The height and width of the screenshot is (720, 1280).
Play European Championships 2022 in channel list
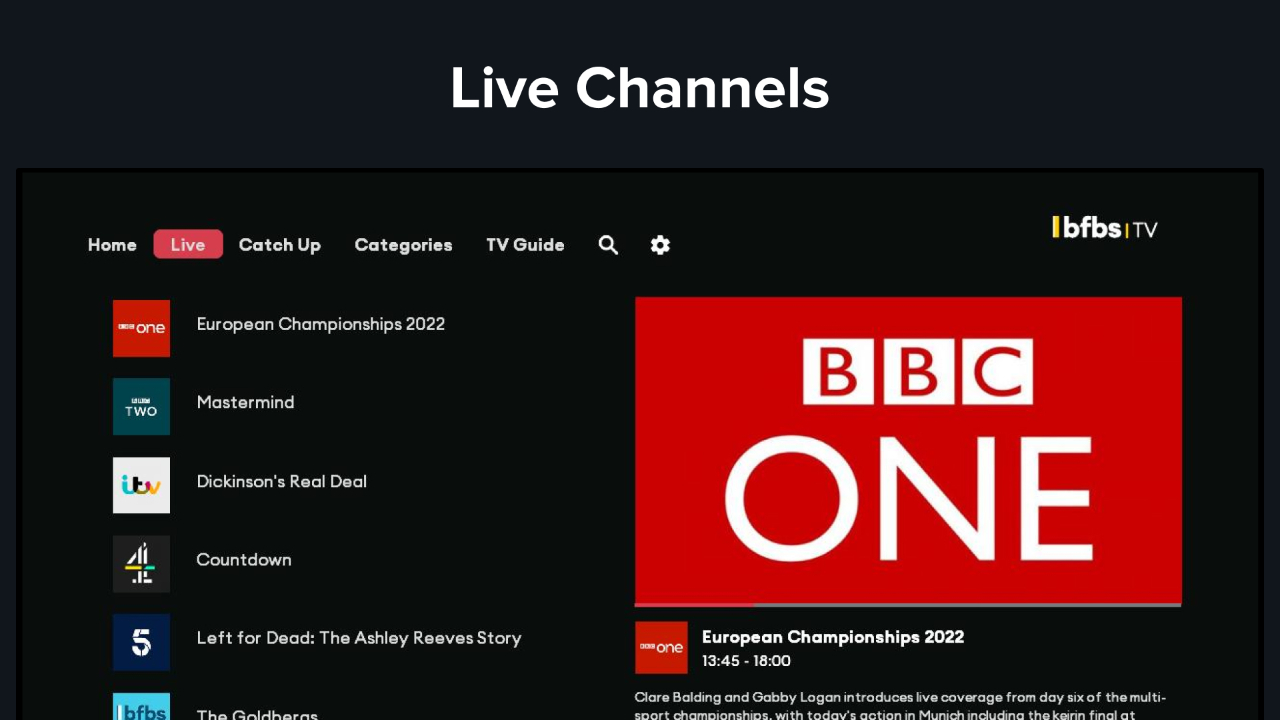pos(320,324)
